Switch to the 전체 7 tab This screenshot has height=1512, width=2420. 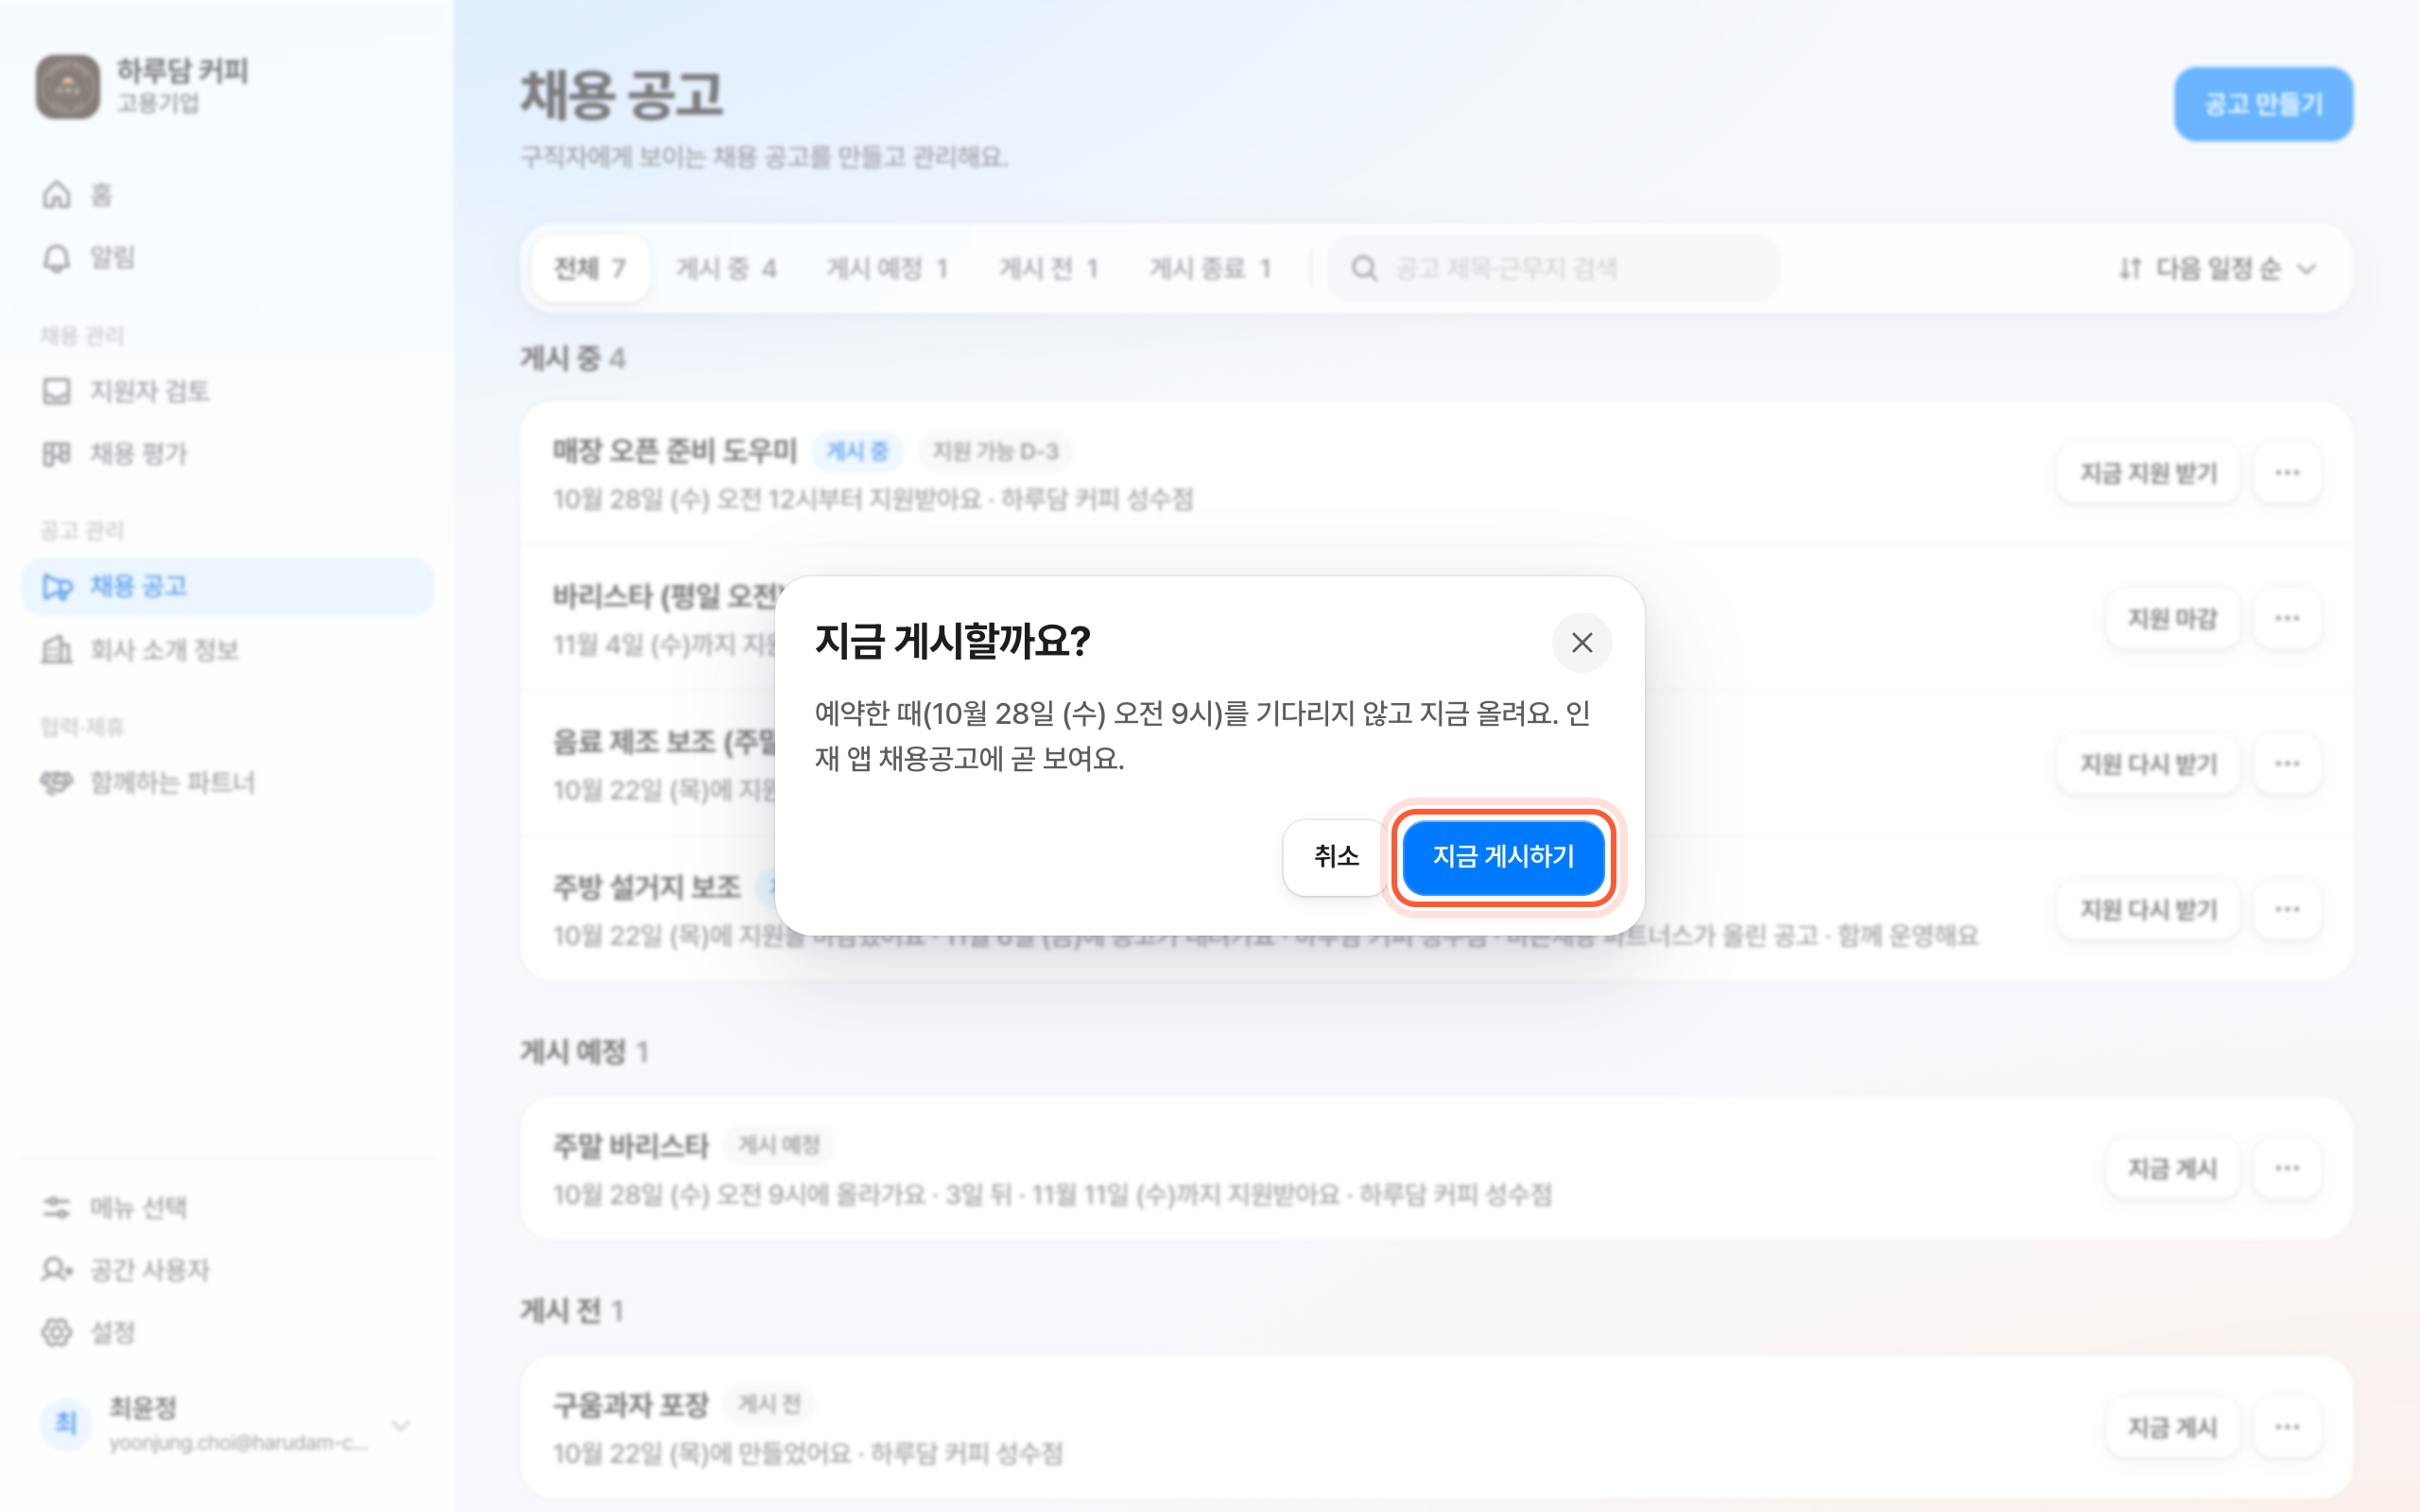(x=590, y=268)
